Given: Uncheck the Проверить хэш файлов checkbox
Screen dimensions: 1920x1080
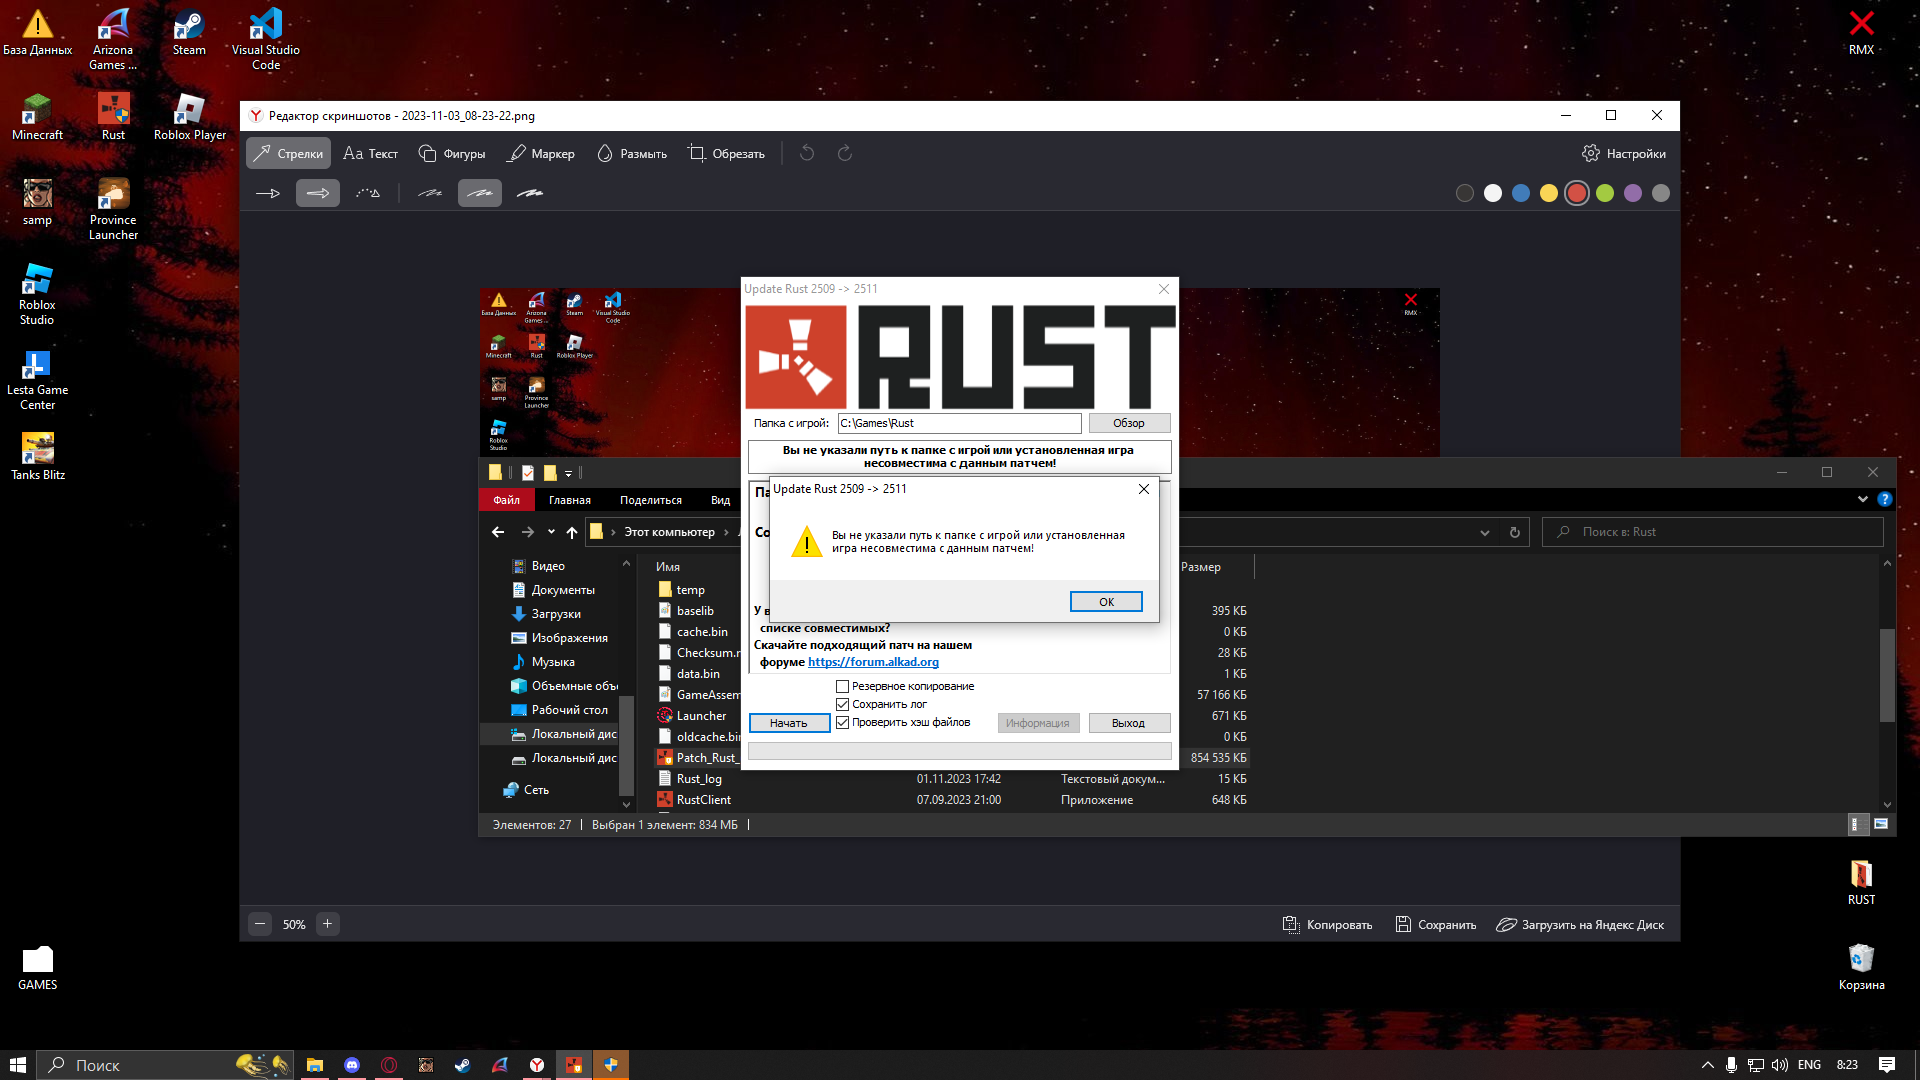Looking at the screenshot, I should click(x=842, y=722).
